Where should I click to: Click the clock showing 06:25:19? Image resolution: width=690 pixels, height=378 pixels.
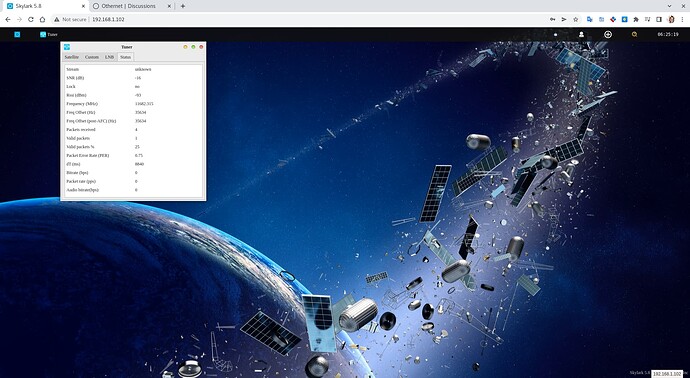668,34
